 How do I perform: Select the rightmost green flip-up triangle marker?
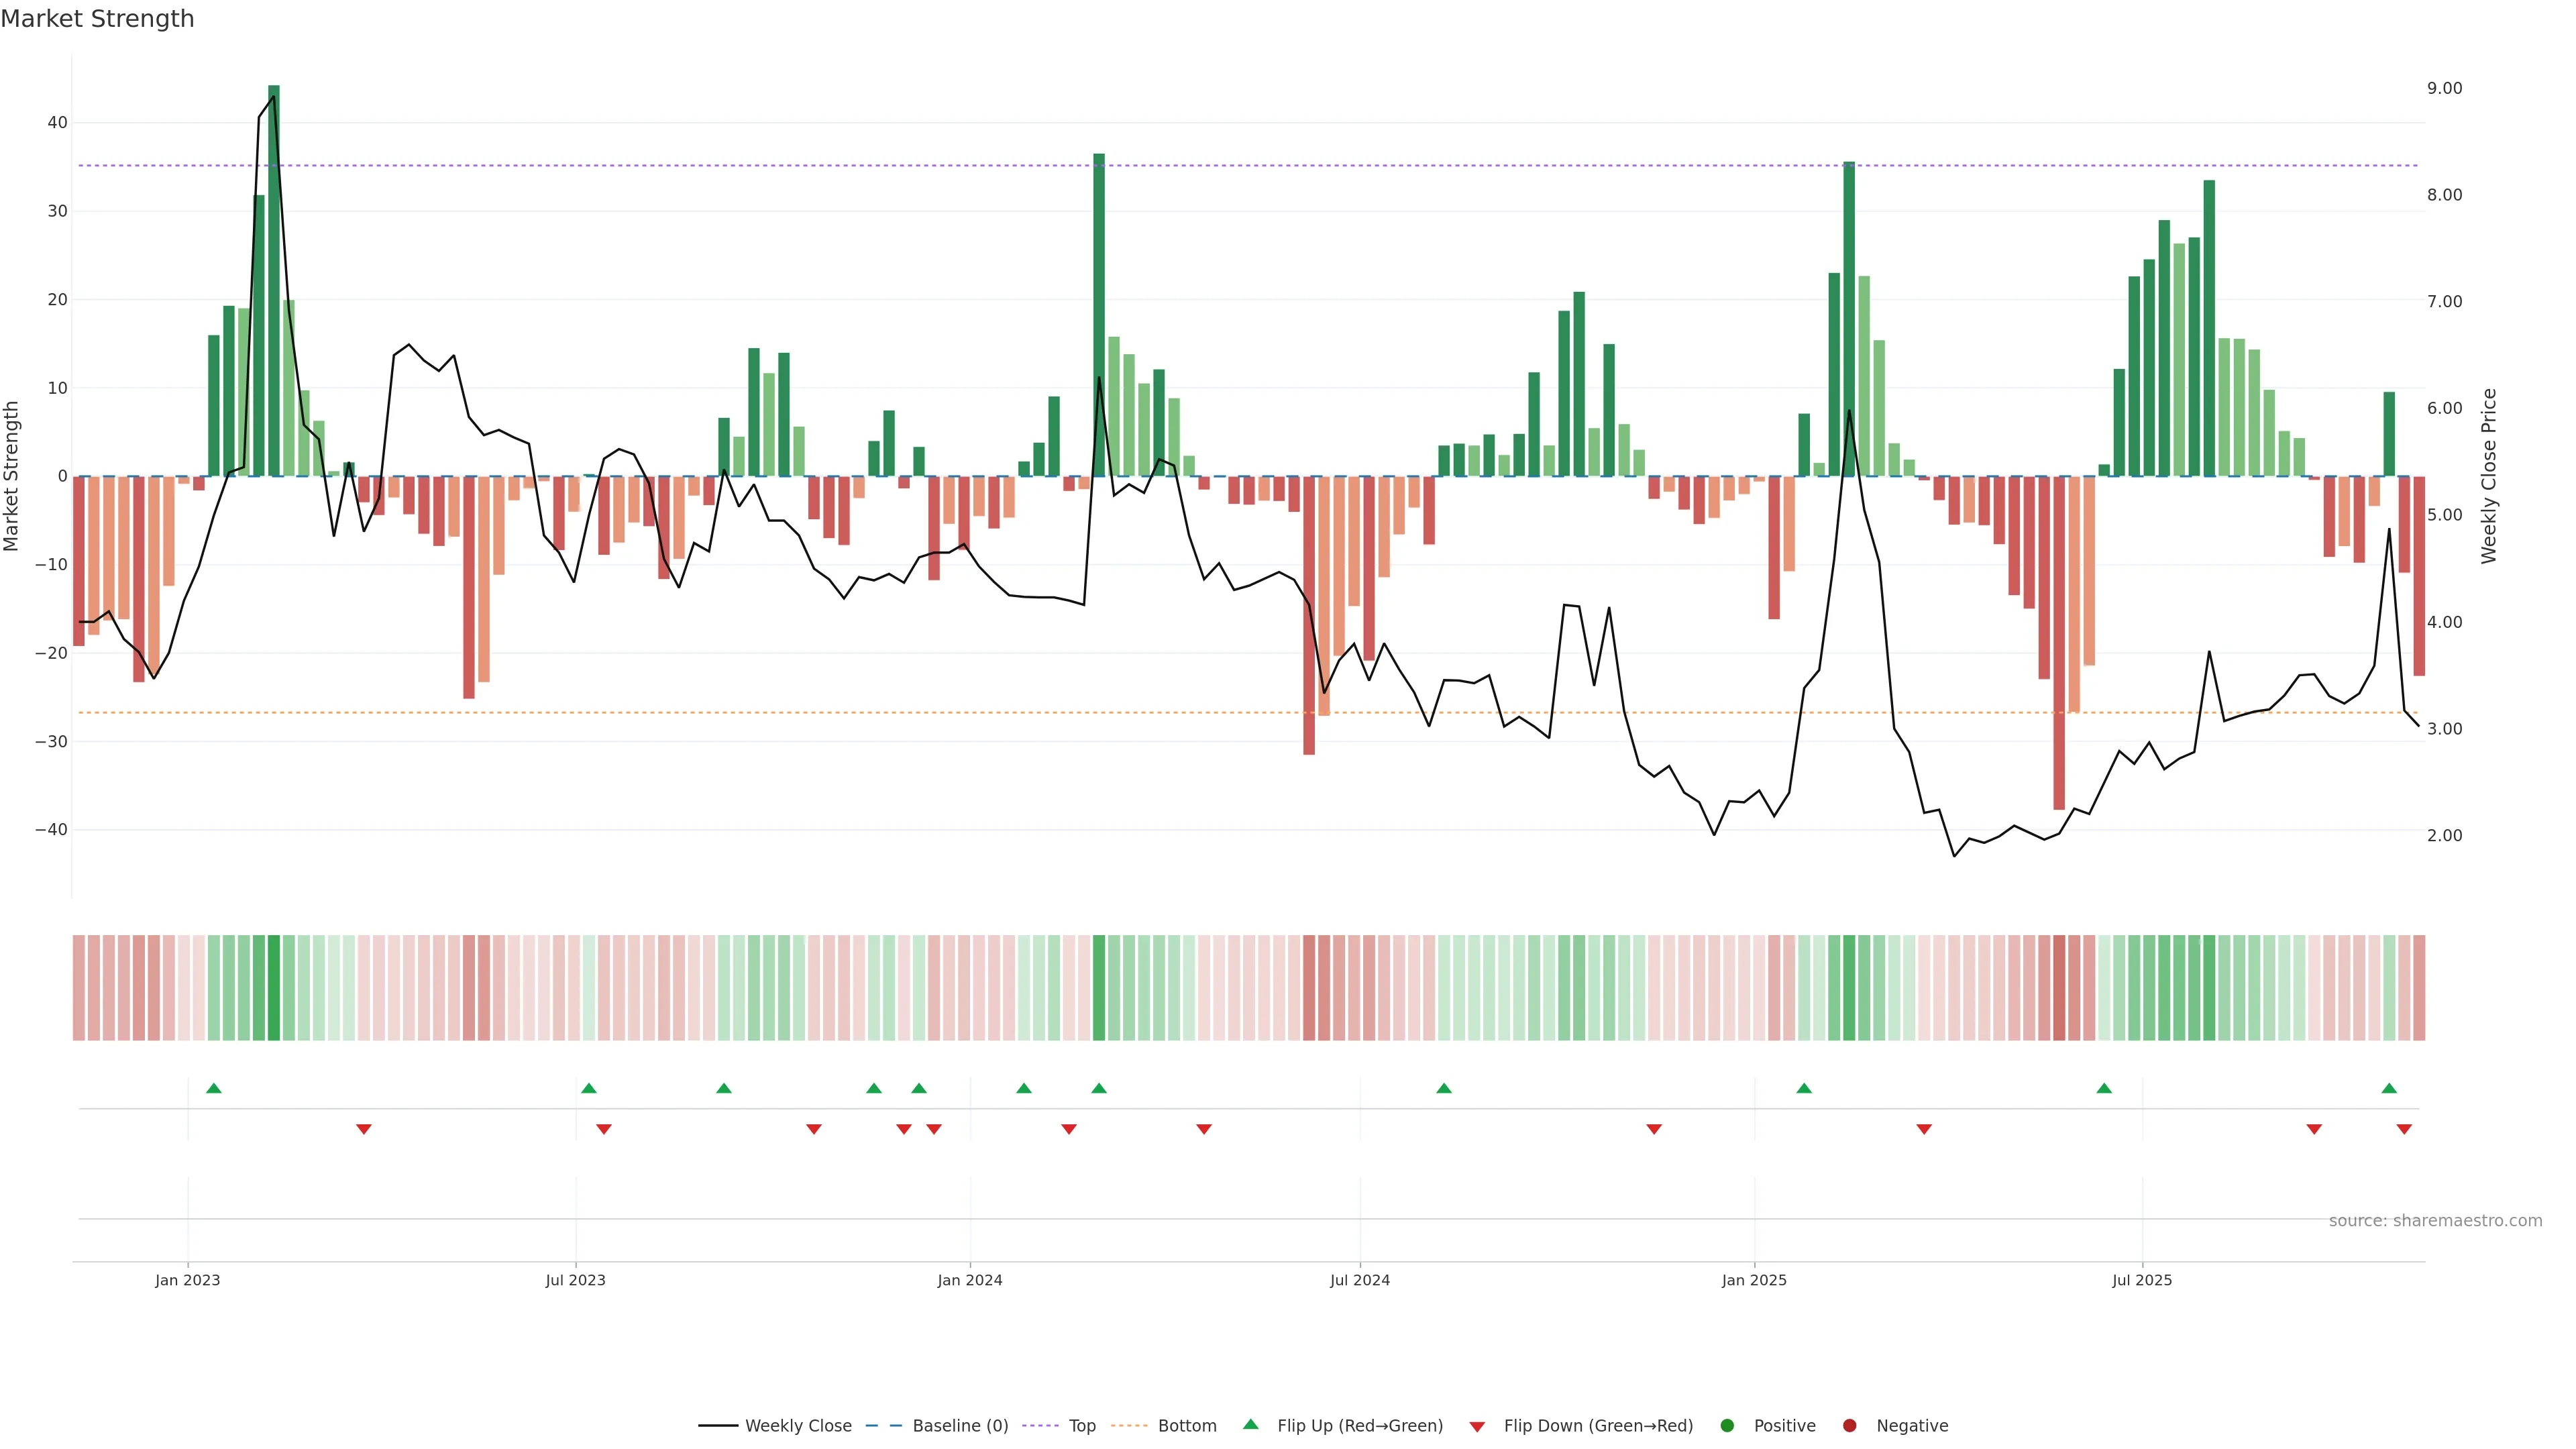coord(2389,1088)
